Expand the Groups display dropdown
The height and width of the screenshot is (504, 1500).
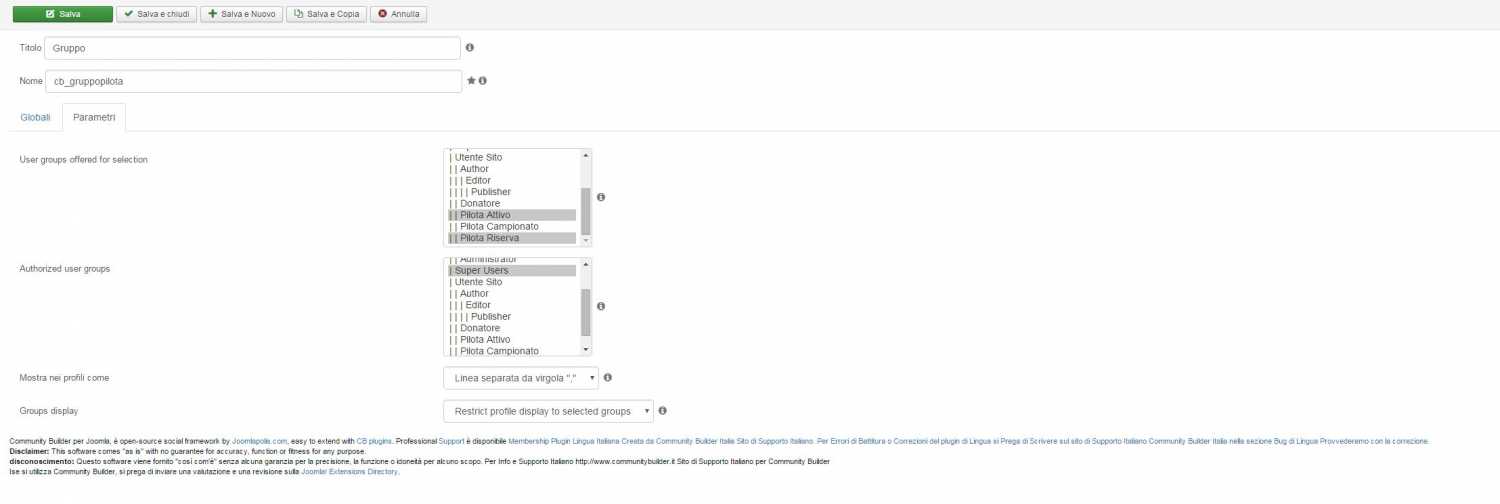pyautogui.click(x=548, y=411)
